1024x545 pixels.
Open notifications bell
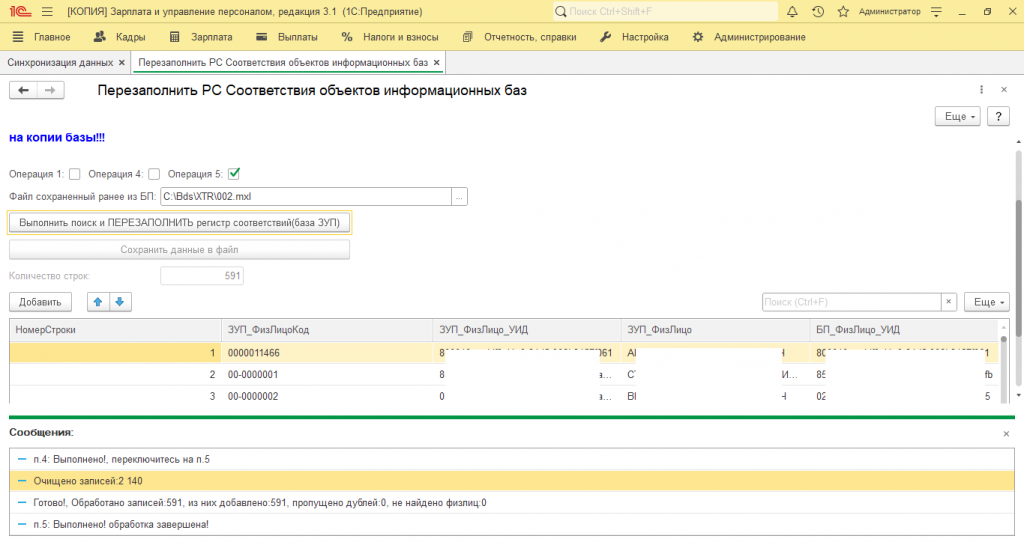coord(792,12)
